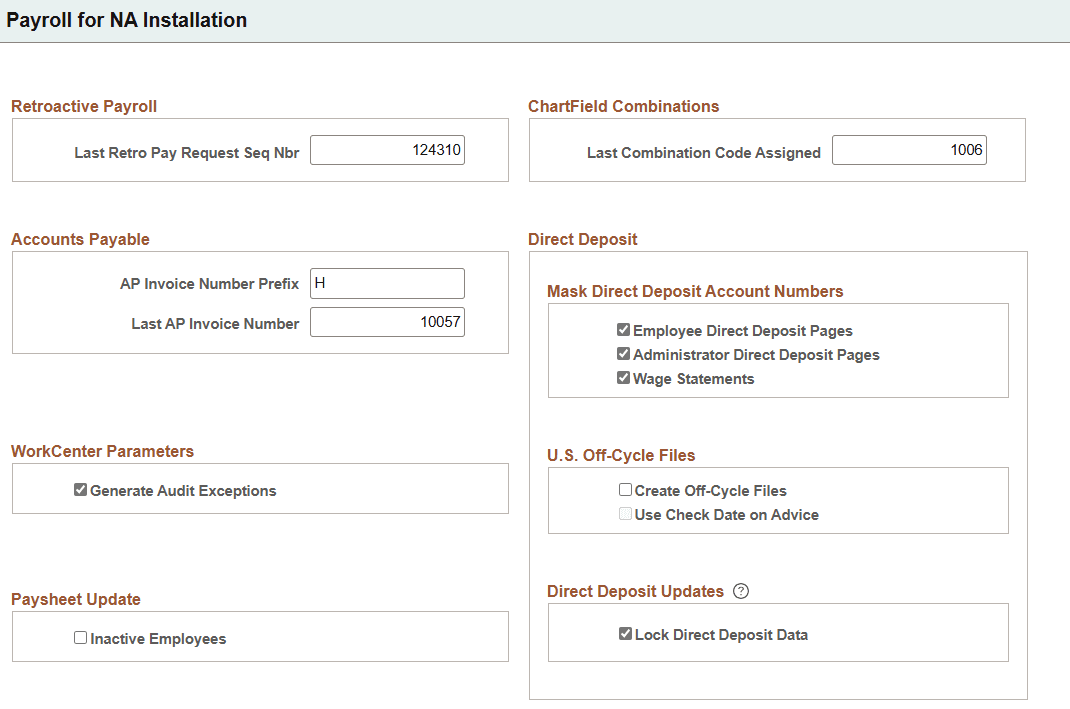Uncheck Lock Direct Deposit Data
Screen dimensions: 1070x709
click(625, 632)
